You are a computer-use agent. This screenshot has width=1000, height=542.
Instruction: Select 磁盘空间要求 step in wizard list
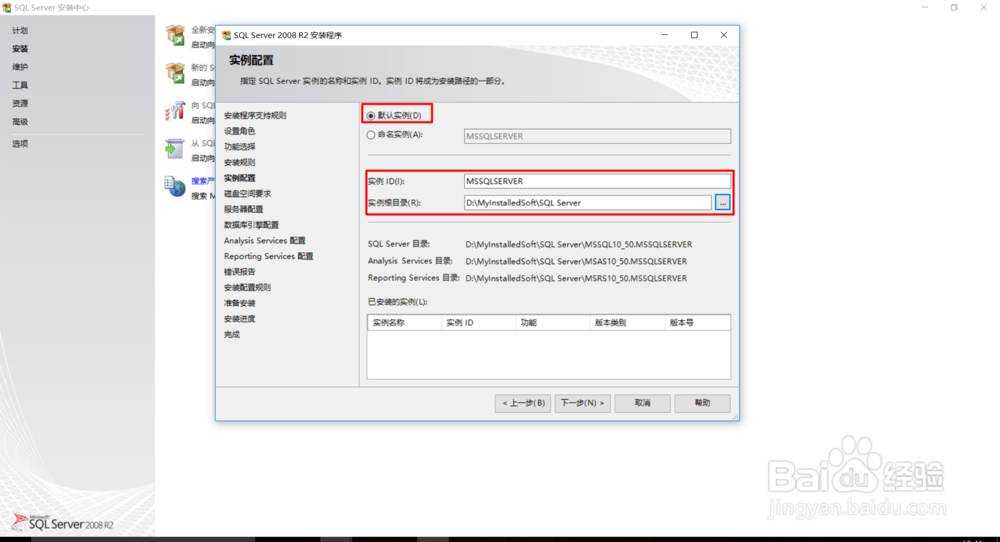coord(247,193)
